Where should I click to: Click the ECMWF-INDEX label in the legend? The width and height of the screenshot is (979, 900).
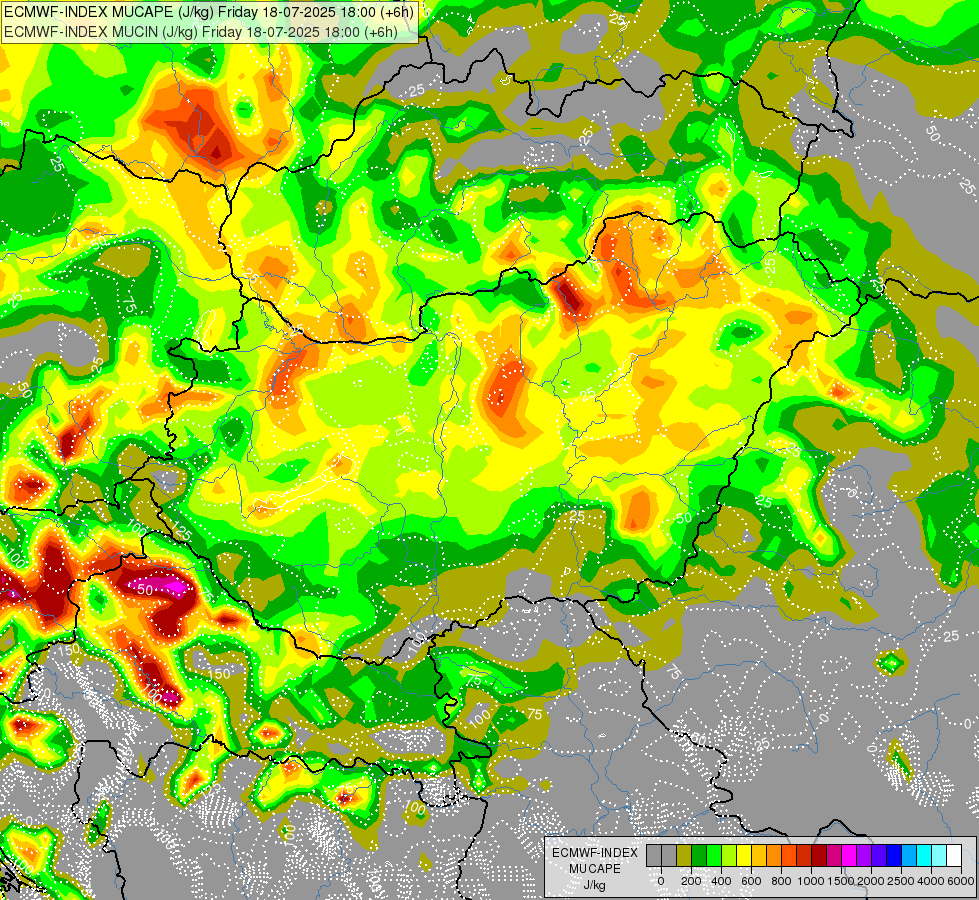coord(595,853)
